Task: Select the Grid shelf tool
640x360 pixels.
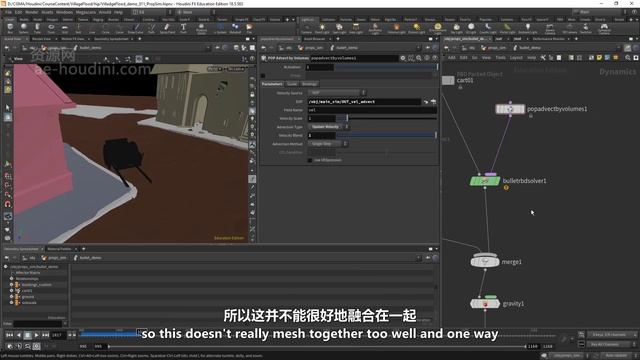Action: (64, 28)
